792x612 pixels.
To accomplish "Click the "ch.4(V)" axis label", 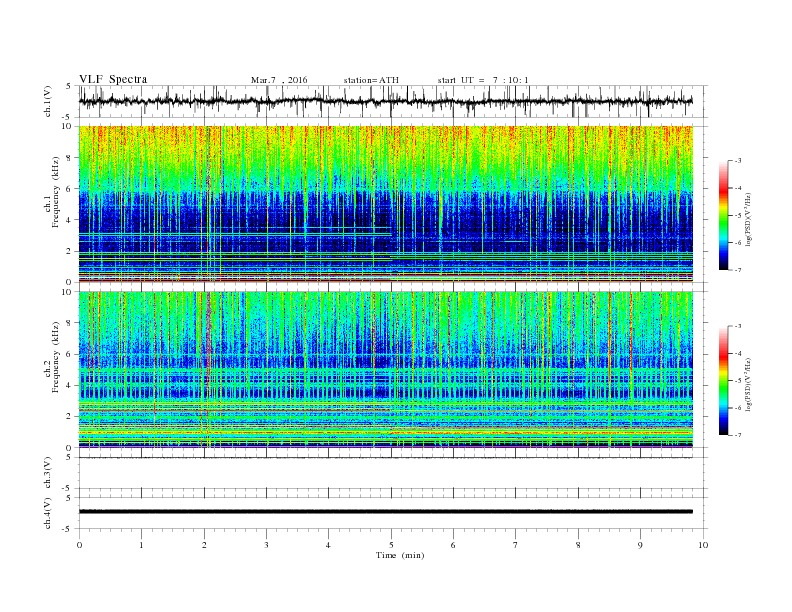I will pyautogui.click(x=48, y=513).
